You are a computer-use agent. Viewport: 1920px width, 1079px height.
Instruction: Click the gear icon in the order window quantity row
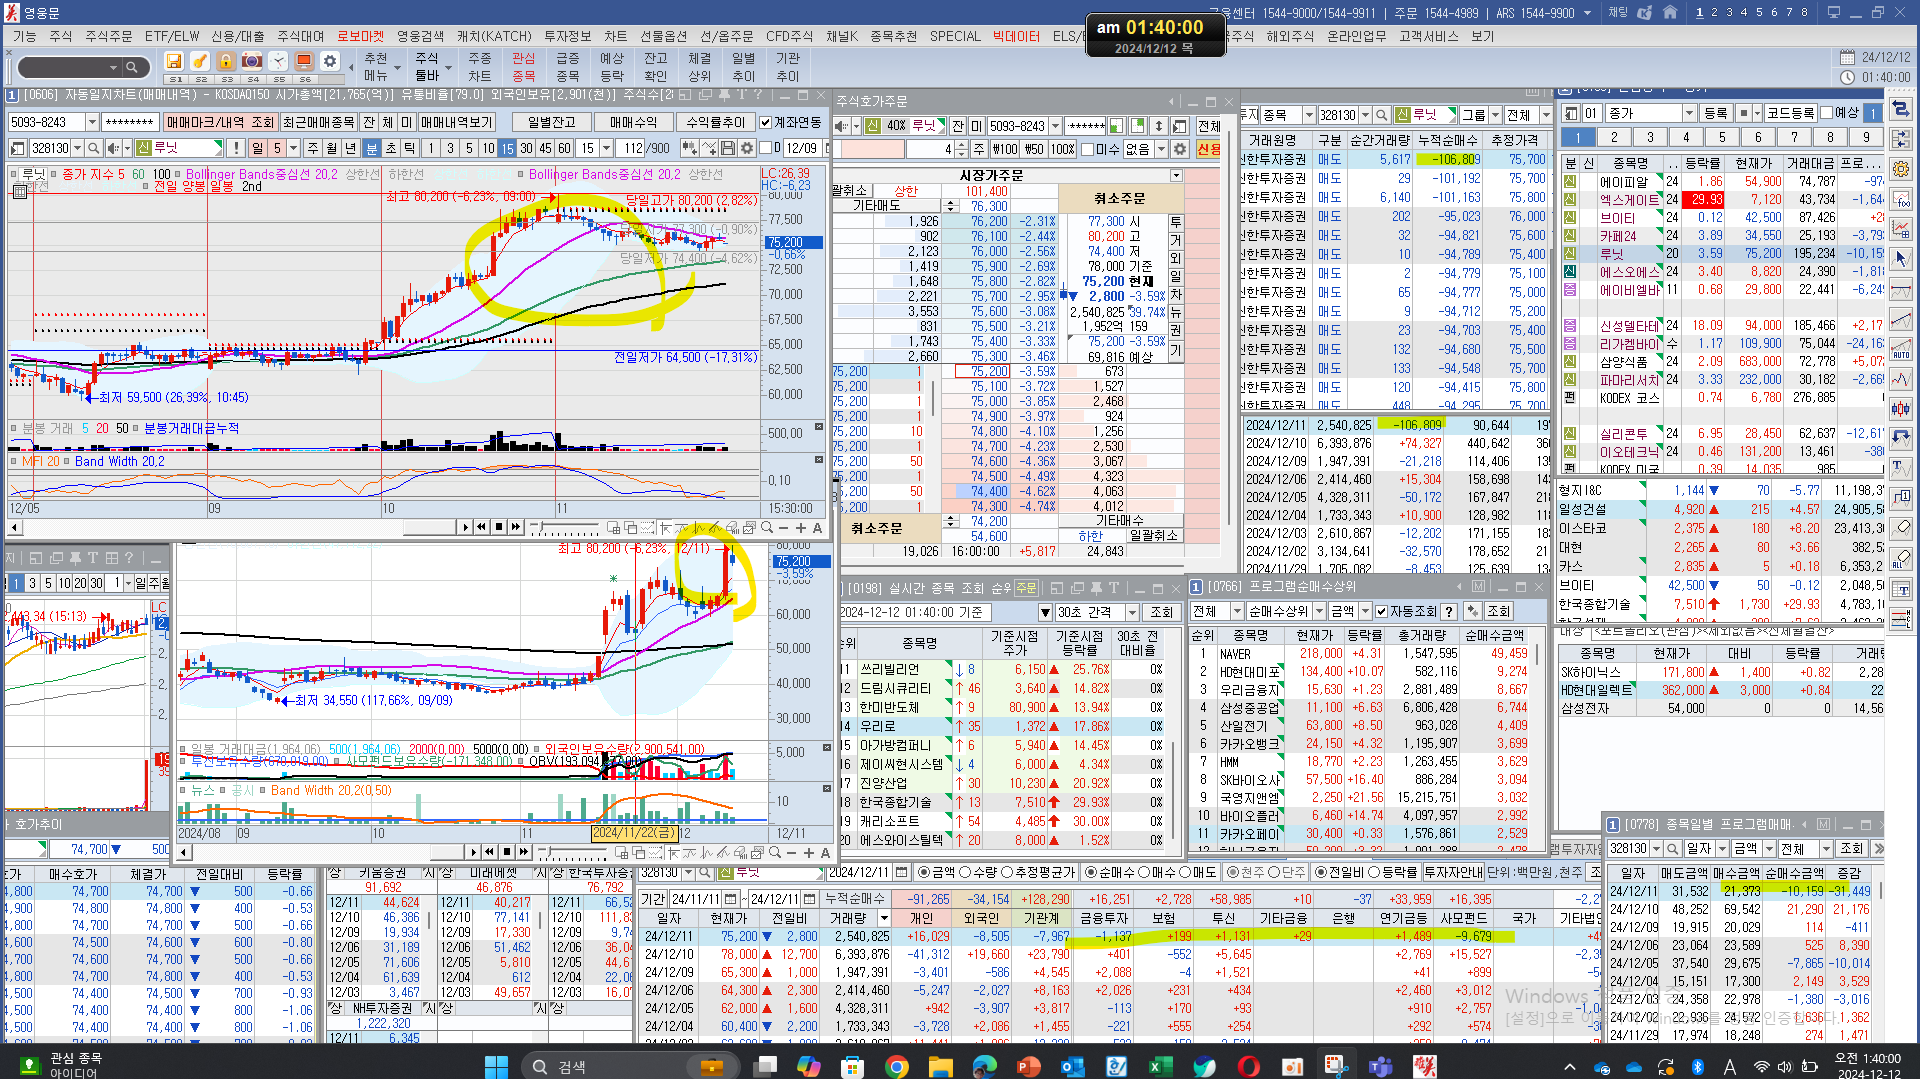[x=1180, y=149]
